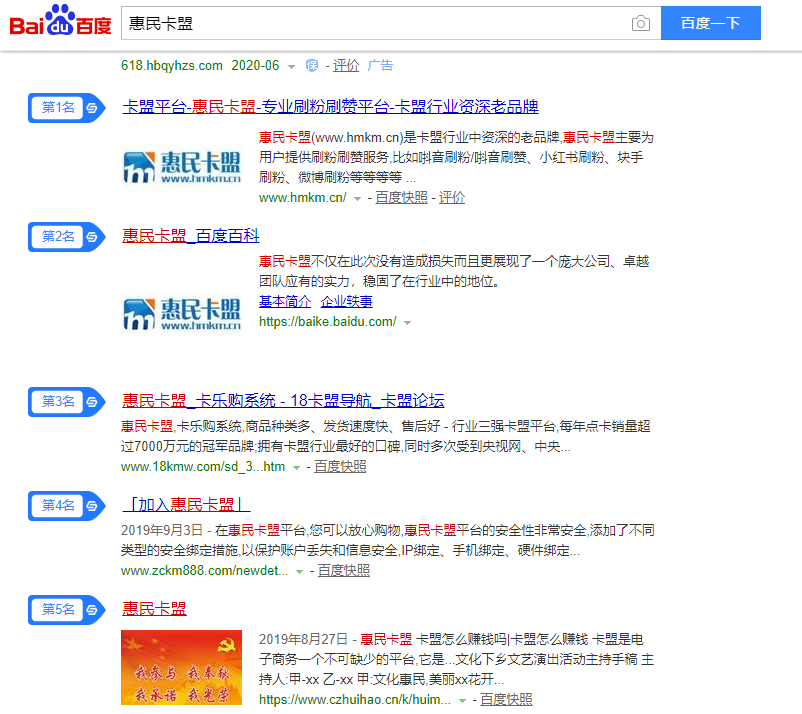This screenshot has width=802, height=714.
Task: Expand dropdown arrow next to www.hmkm.cn/
Action: [358, 198]
